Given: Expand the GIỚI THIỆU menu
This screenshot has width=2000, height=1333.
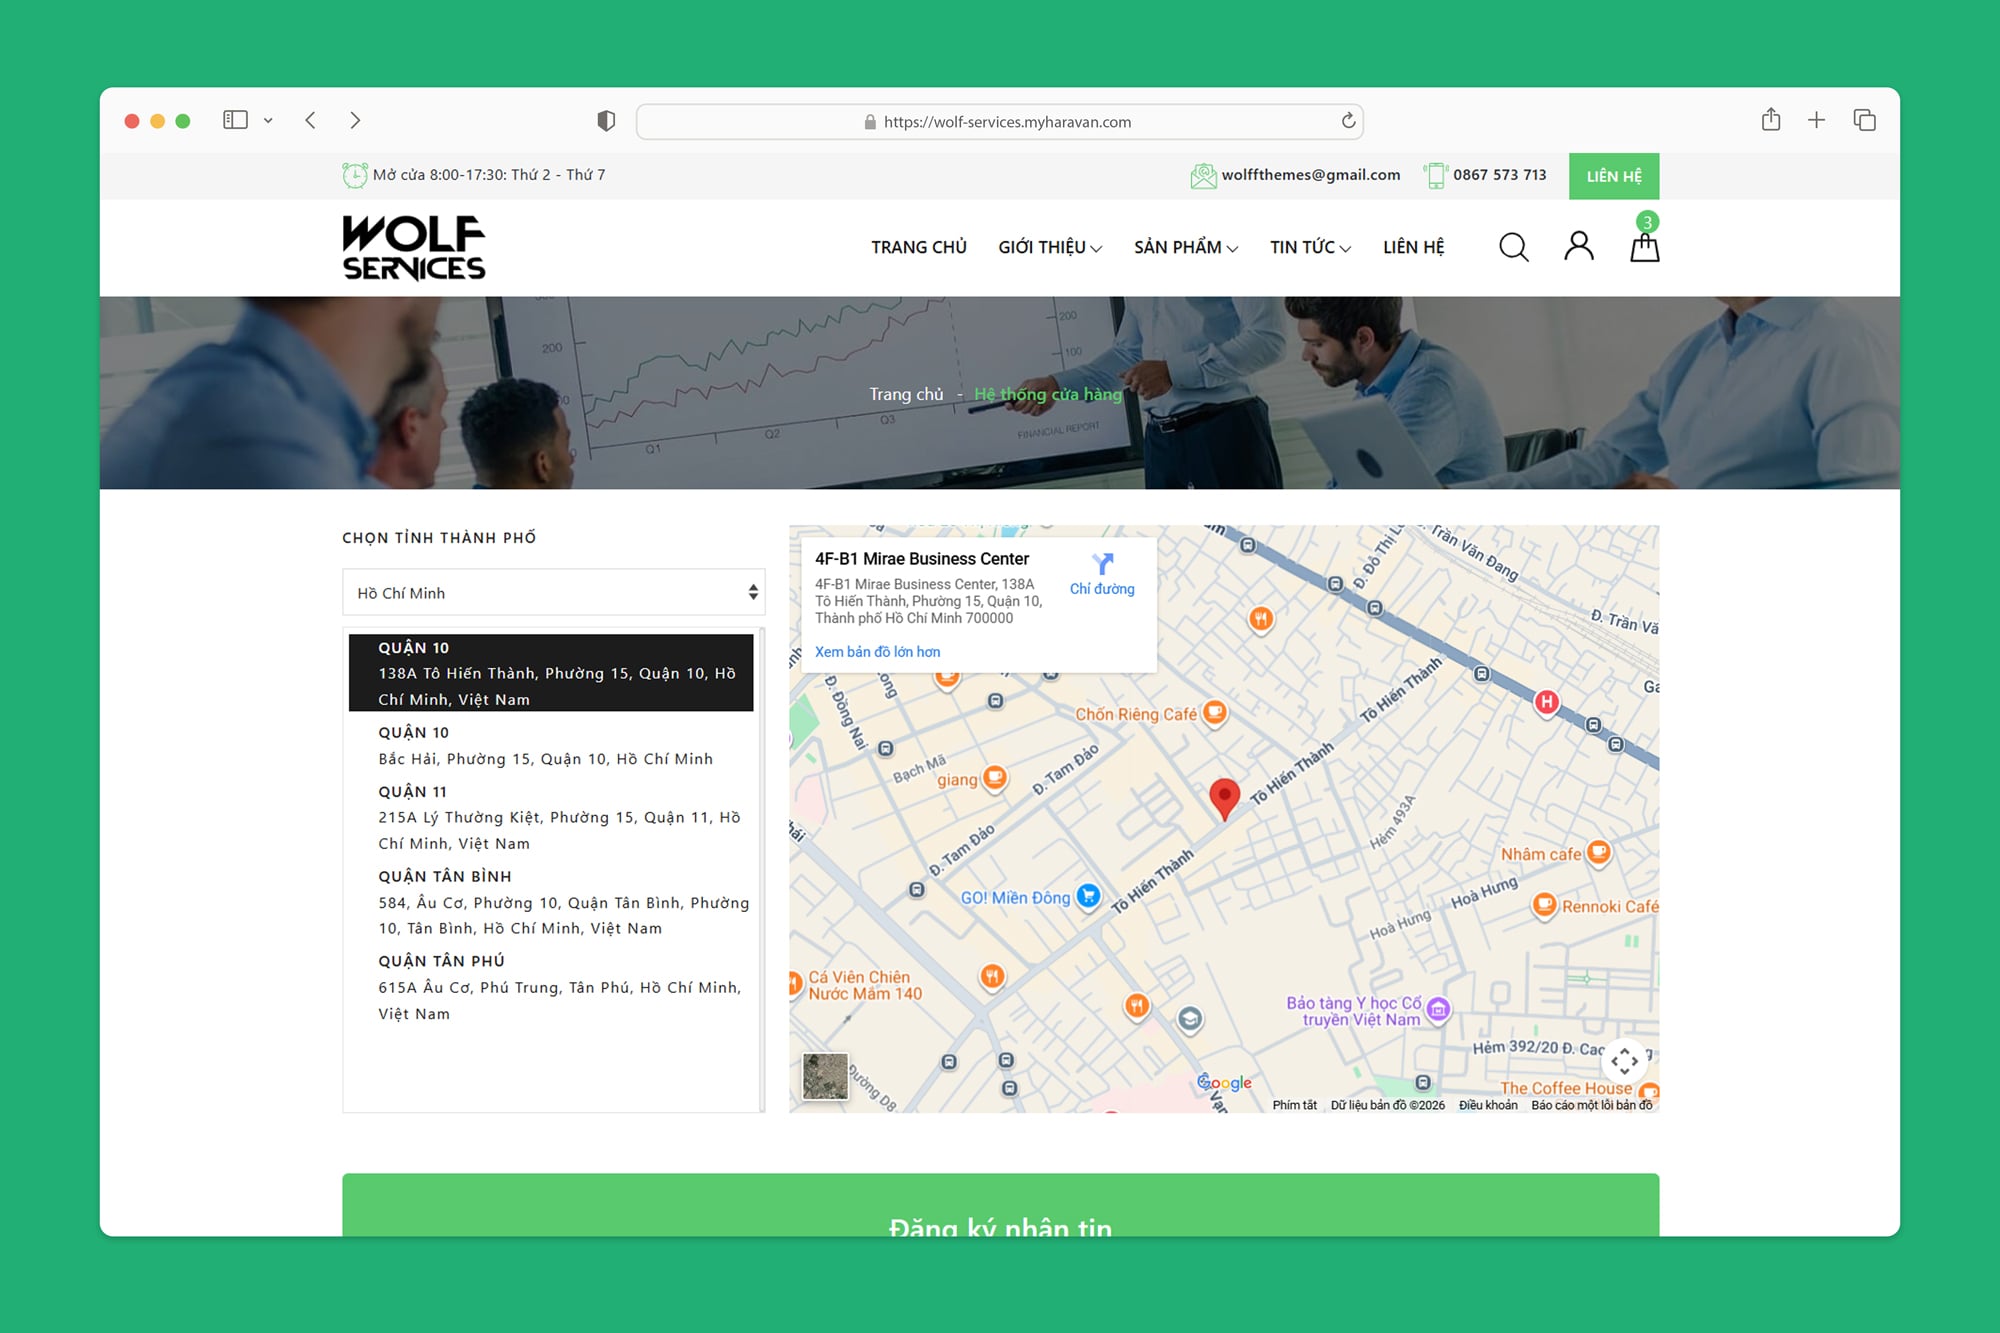Looking at the screenshot, I should [1049, 247].
